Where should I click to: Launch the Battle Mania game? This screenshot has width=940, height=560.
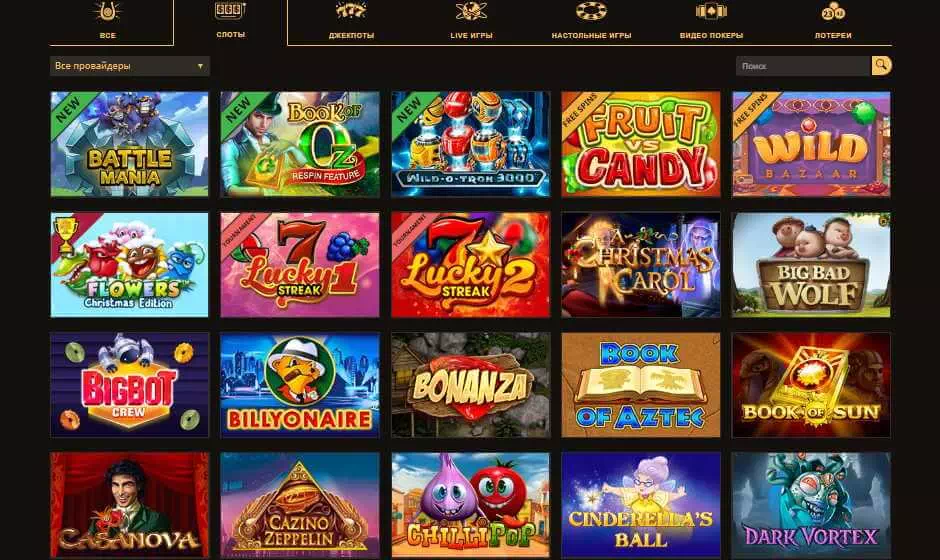coord(129,144)
